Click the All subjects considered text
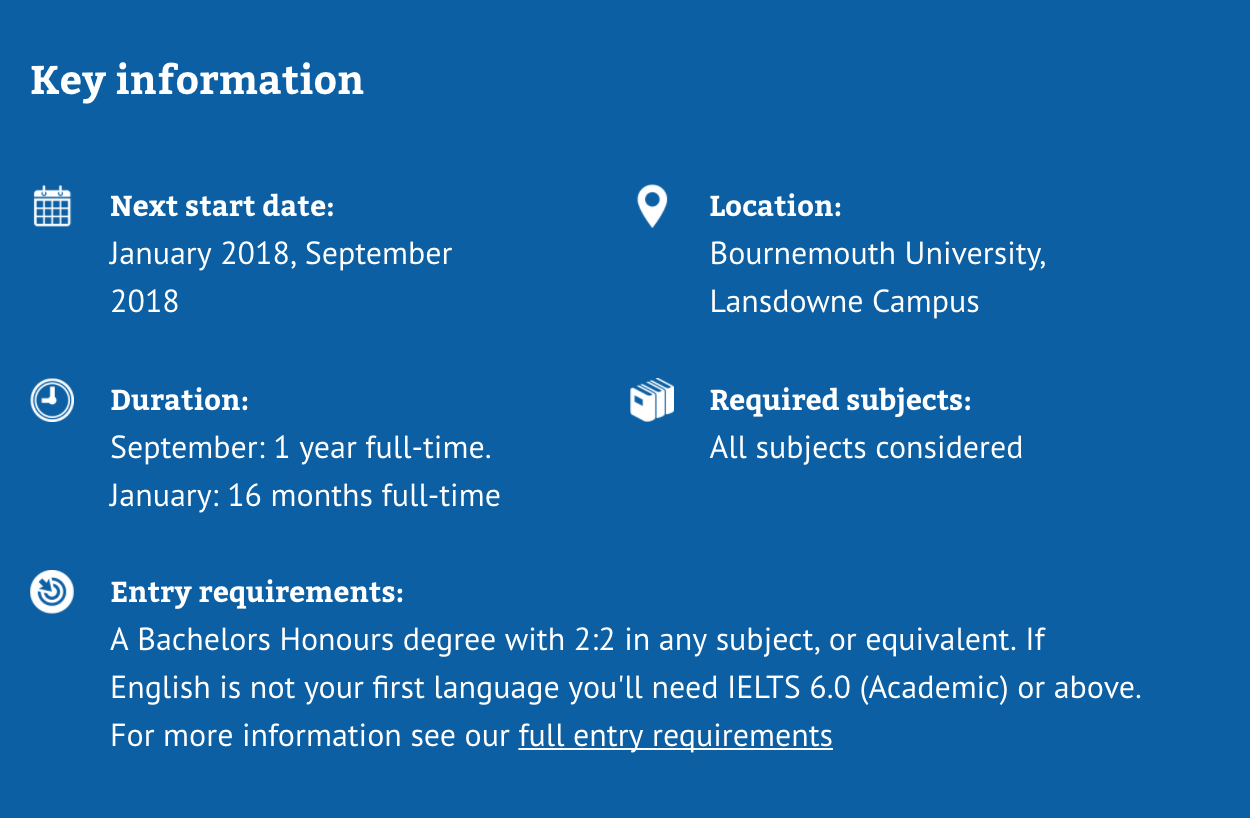This screenshot has height=818, width=1250. [x=866, y=448]
